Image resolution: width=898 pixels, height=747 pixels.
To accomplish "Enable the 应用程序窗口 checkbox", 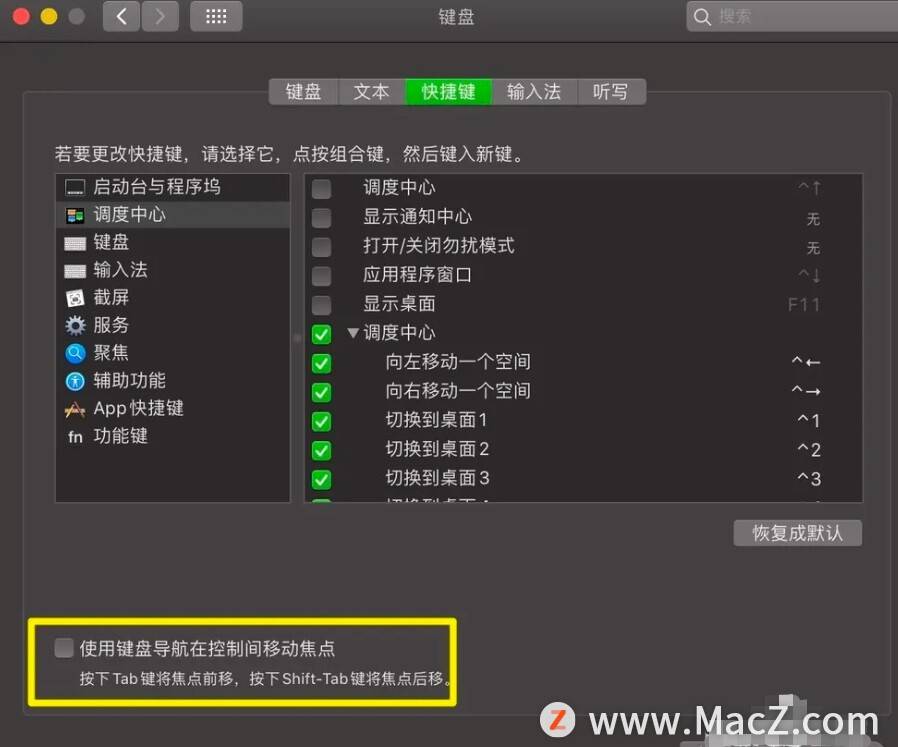I will coord(321,276).
